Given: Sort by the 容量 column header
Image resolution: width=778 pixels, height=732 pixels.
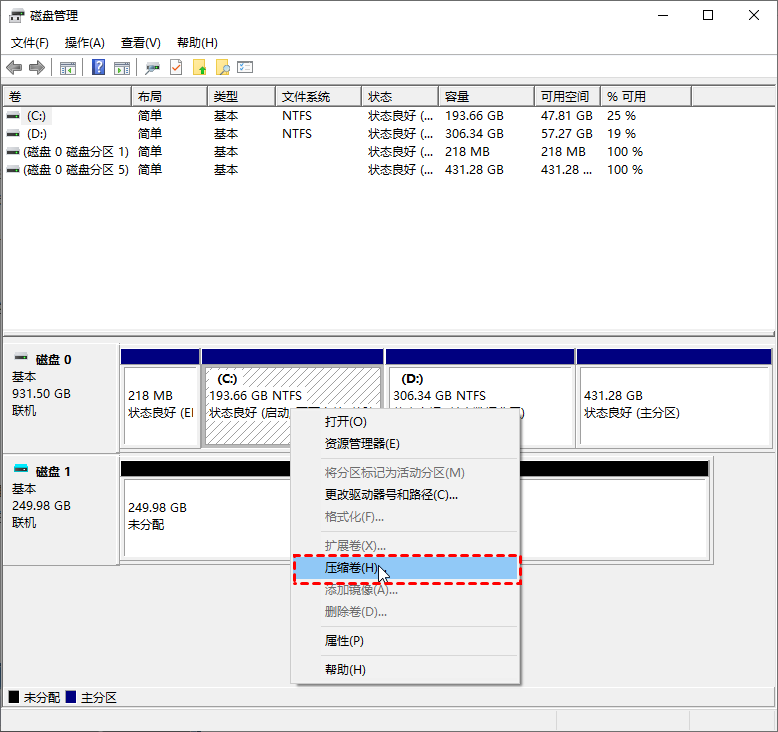Looking at the screenshot, I should point(486,96).
